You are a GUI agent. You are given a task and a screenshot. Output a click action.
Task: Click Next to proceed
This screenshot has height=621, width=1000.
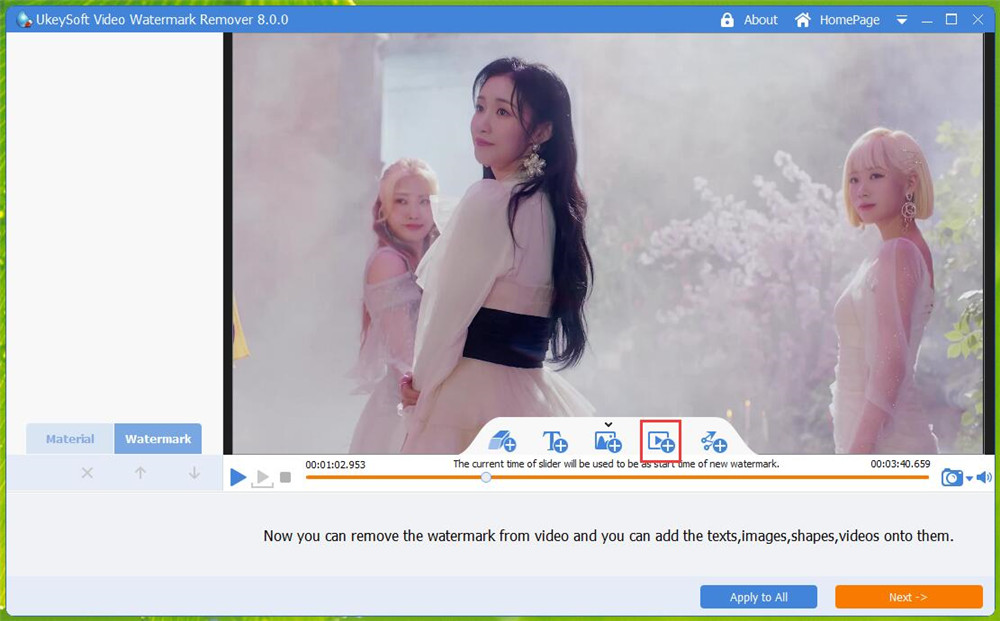(908, 597)
